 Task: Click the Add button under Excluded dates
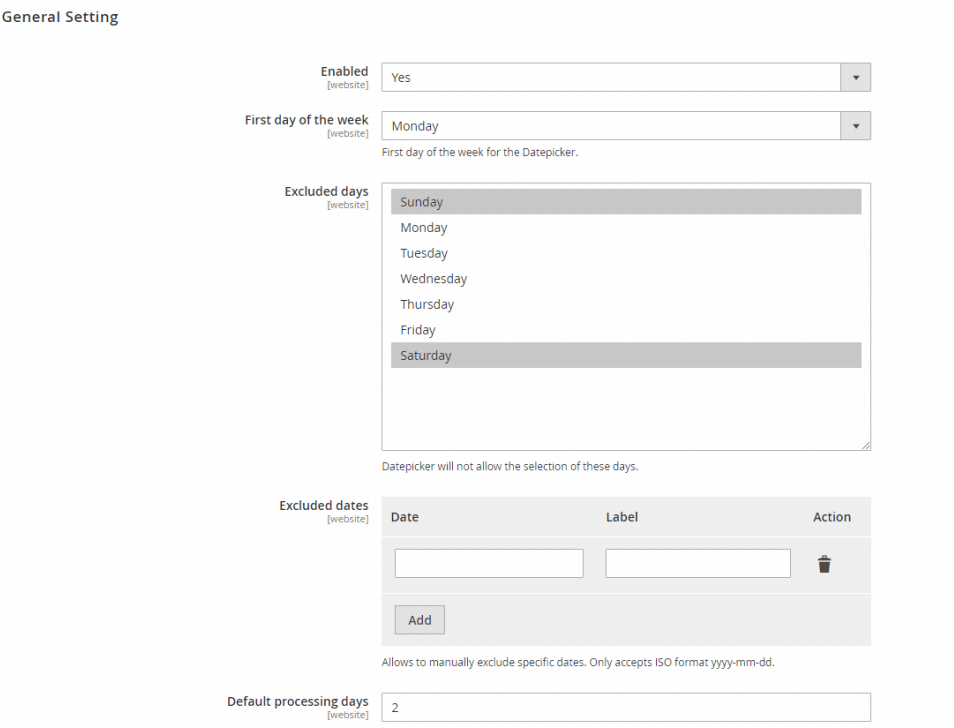click(419, 620)
